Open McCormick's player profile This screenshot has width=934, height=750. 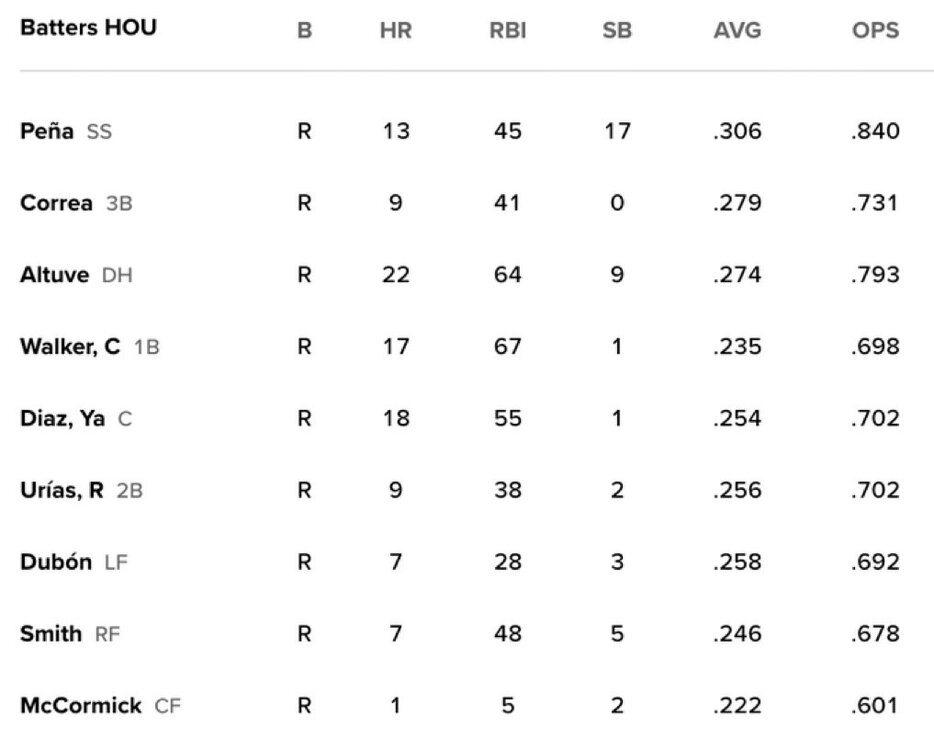[81, 707]
